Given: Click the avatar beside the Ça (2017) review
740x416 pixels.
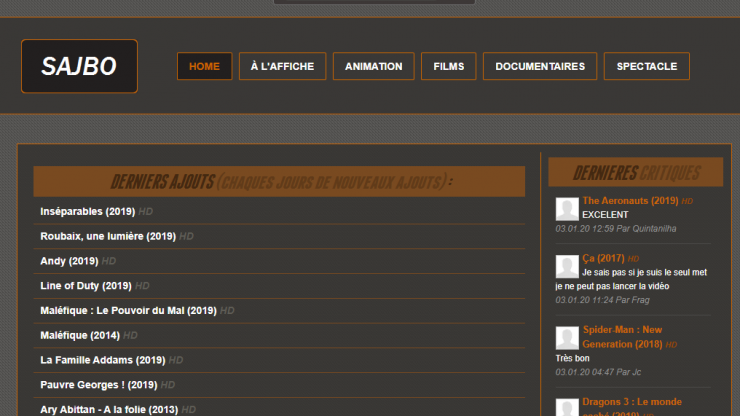Looking at the screenshot, I should point(567,266).
